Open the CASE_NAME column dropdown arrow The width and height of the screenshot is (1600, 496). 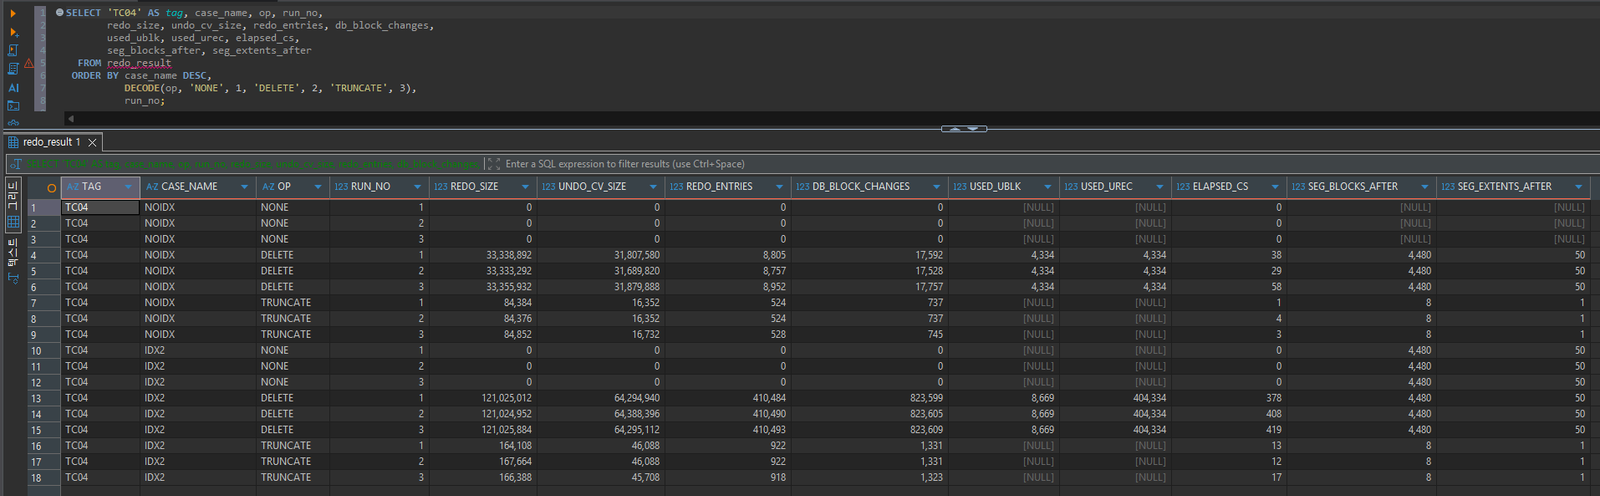point(244,187)
